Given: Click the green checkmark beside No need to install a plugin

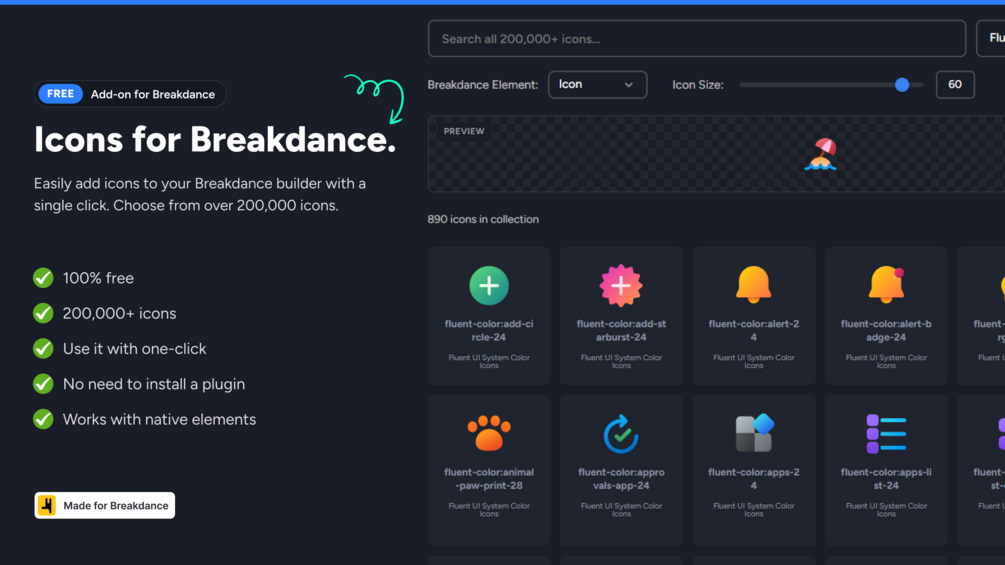Looking at the screenshot, I should pyautogui.click(x=43, y=383).
